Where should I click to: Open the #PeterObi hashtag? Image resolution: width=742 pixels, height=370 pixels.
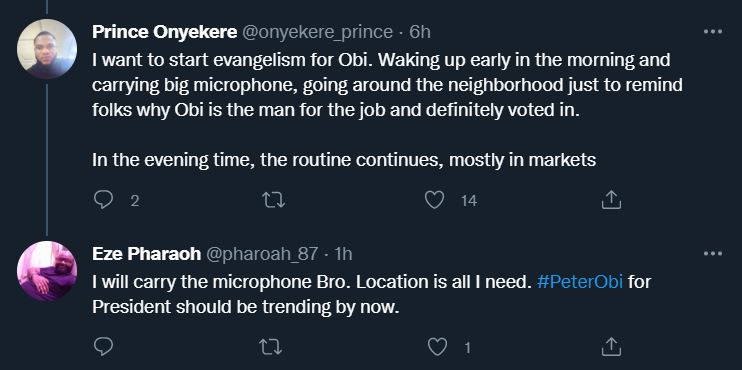coord(580,282)
